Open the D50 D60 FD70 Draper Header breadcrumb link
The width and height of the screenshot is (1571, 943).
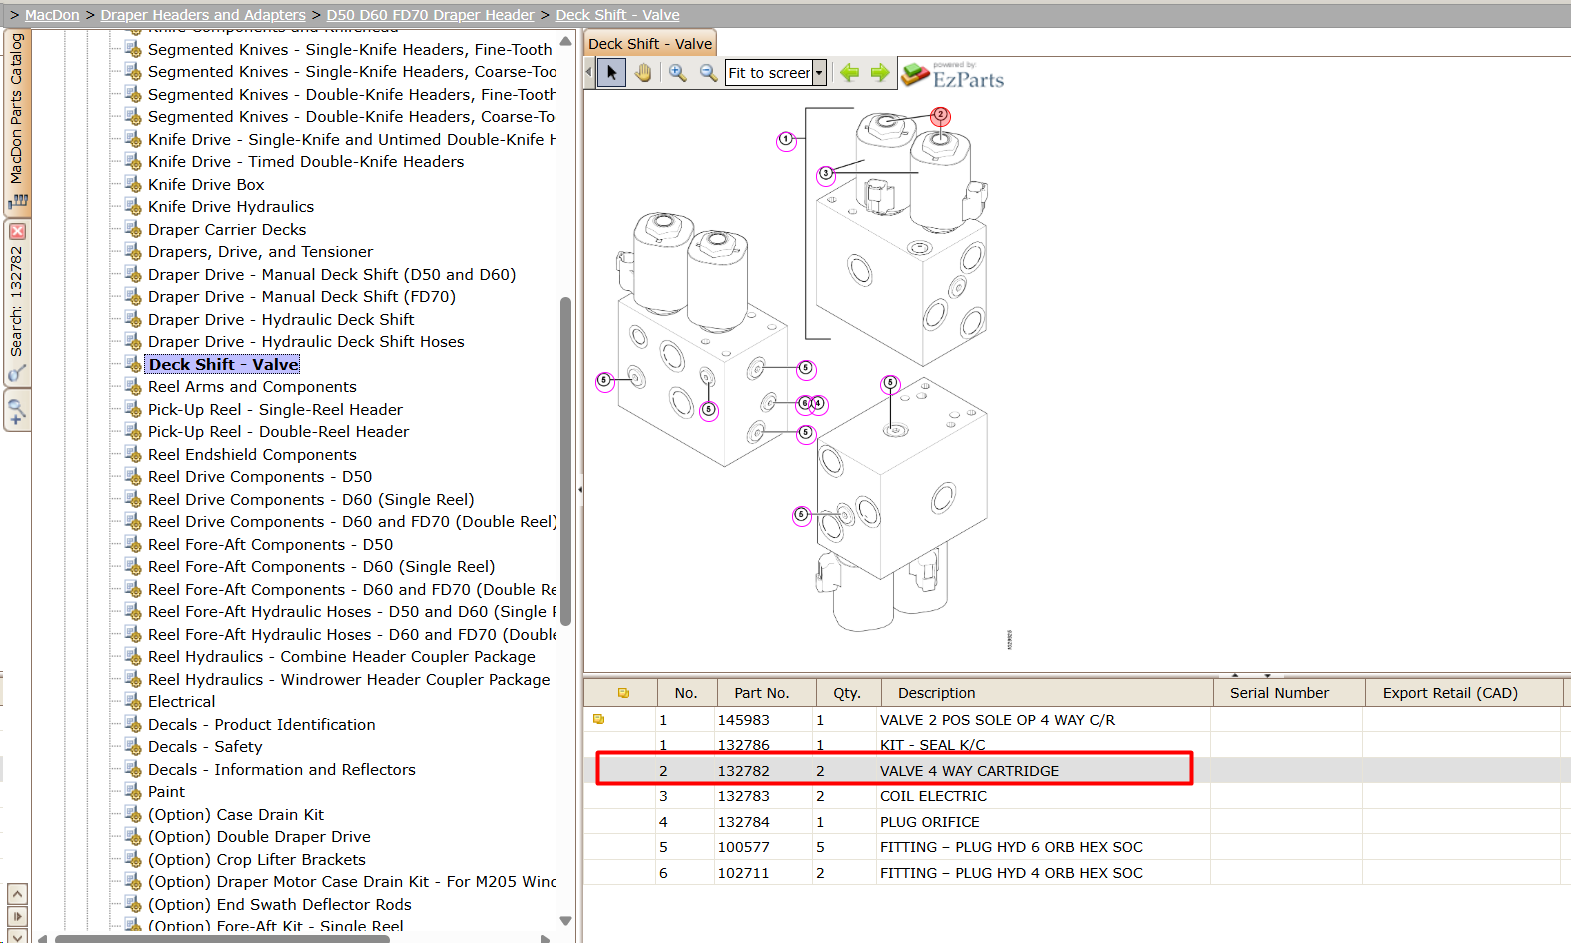point(430,15)
